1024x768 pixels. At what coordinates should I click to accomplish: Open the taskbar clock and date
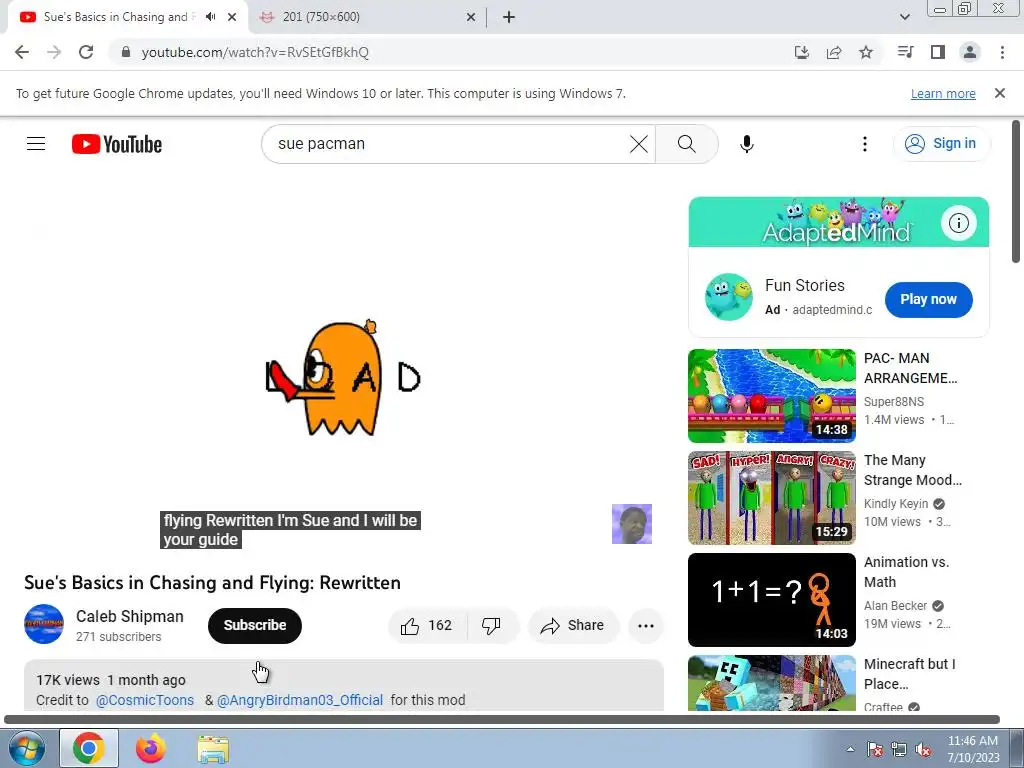click(x=973, y=749)
